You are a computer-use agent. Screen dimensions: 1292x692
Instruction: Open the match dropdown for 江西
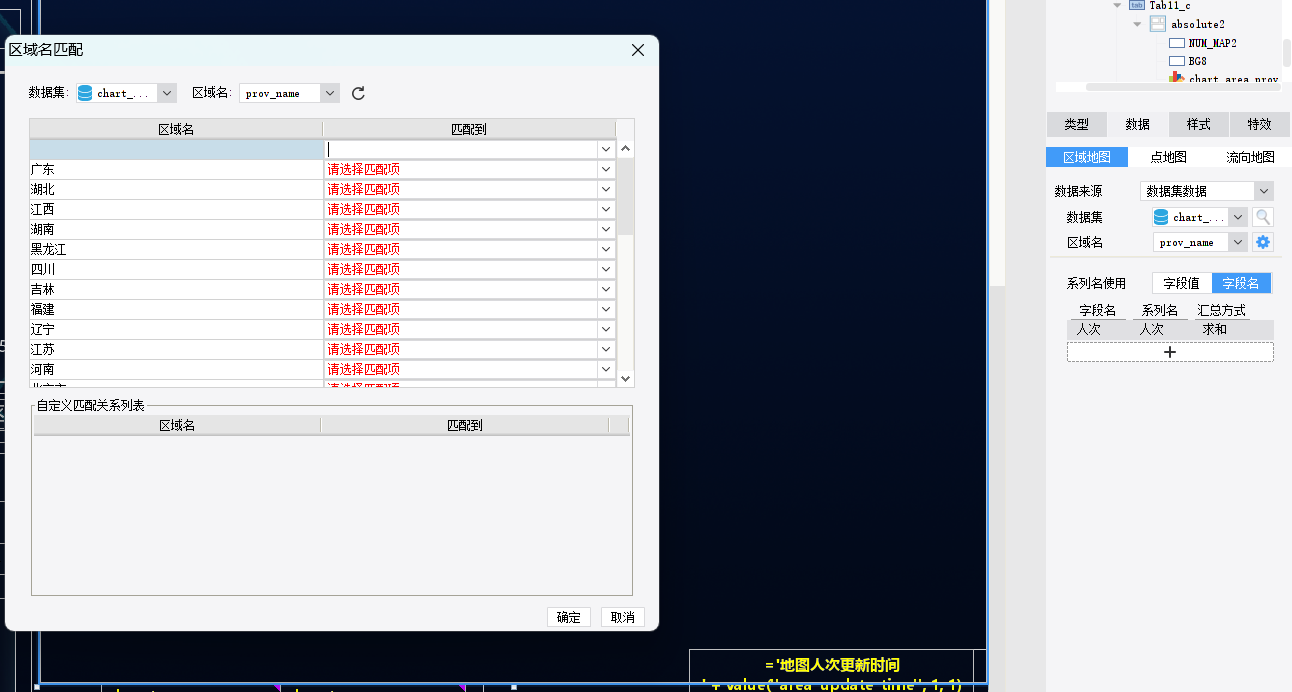click(606, 209)
